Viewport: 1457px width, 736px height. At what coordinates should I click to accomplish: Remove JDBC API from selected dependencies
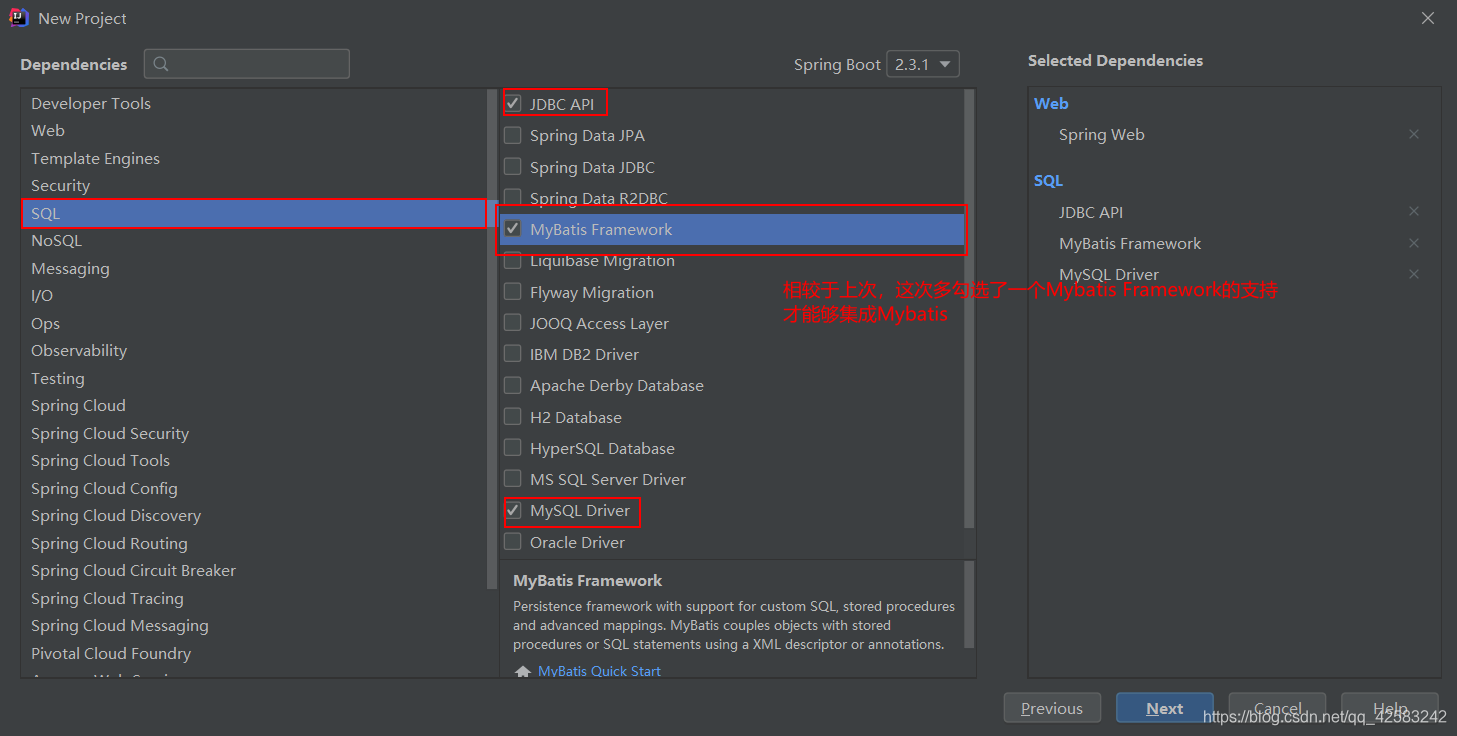pyautogui.click(x=1413, y=211)
